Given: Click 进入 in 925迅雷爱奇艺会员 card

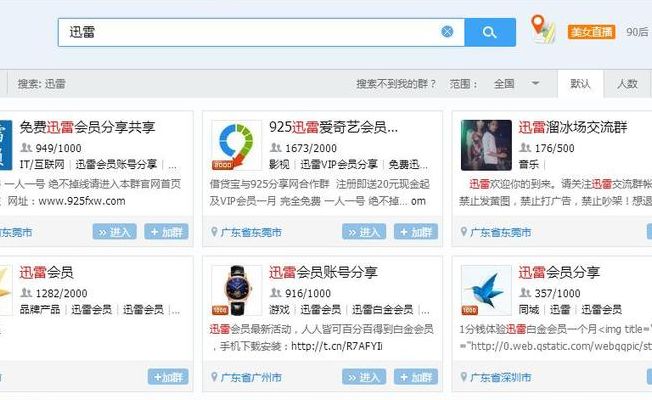Looking at the screenshot, I should click(x=364, y=232).
